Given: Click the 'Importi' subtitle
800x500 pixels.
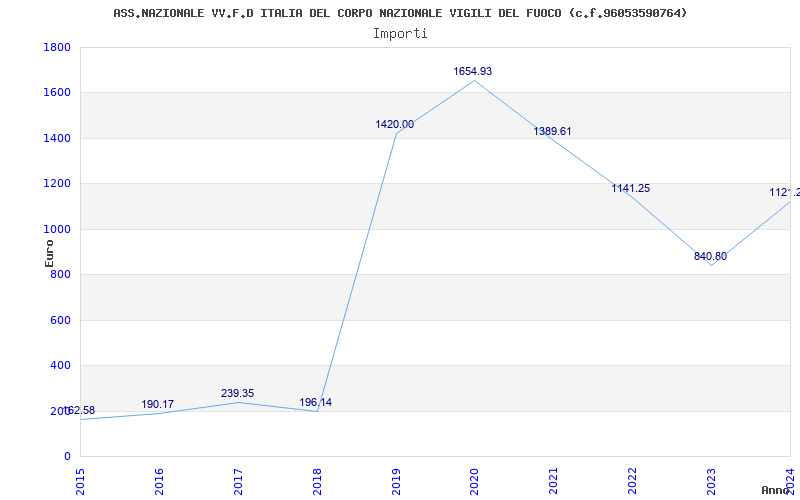Looking at the screenshot, I should pyautogui.click(x=400, y=34).
